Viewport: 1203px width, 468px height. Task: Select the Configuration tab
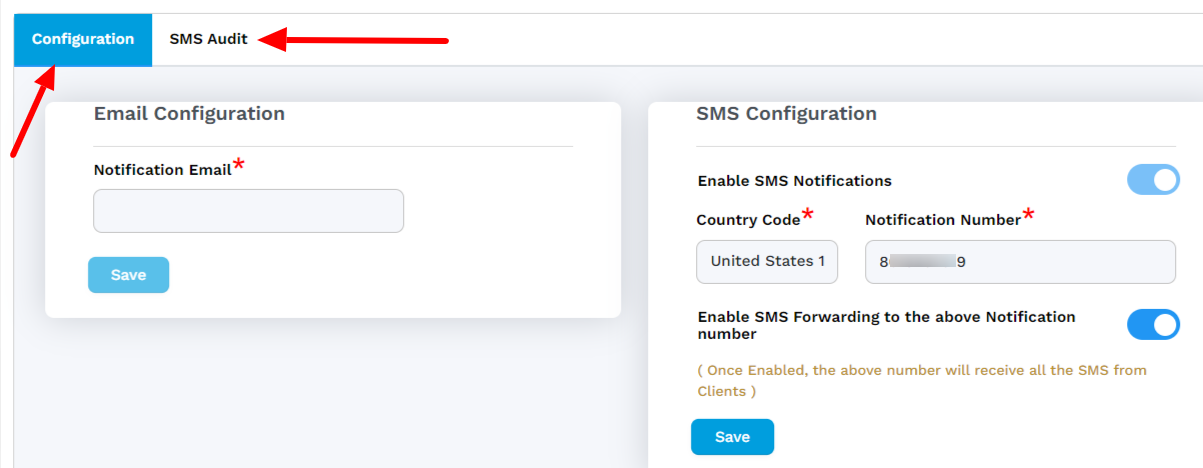click(x=83, y=40)
